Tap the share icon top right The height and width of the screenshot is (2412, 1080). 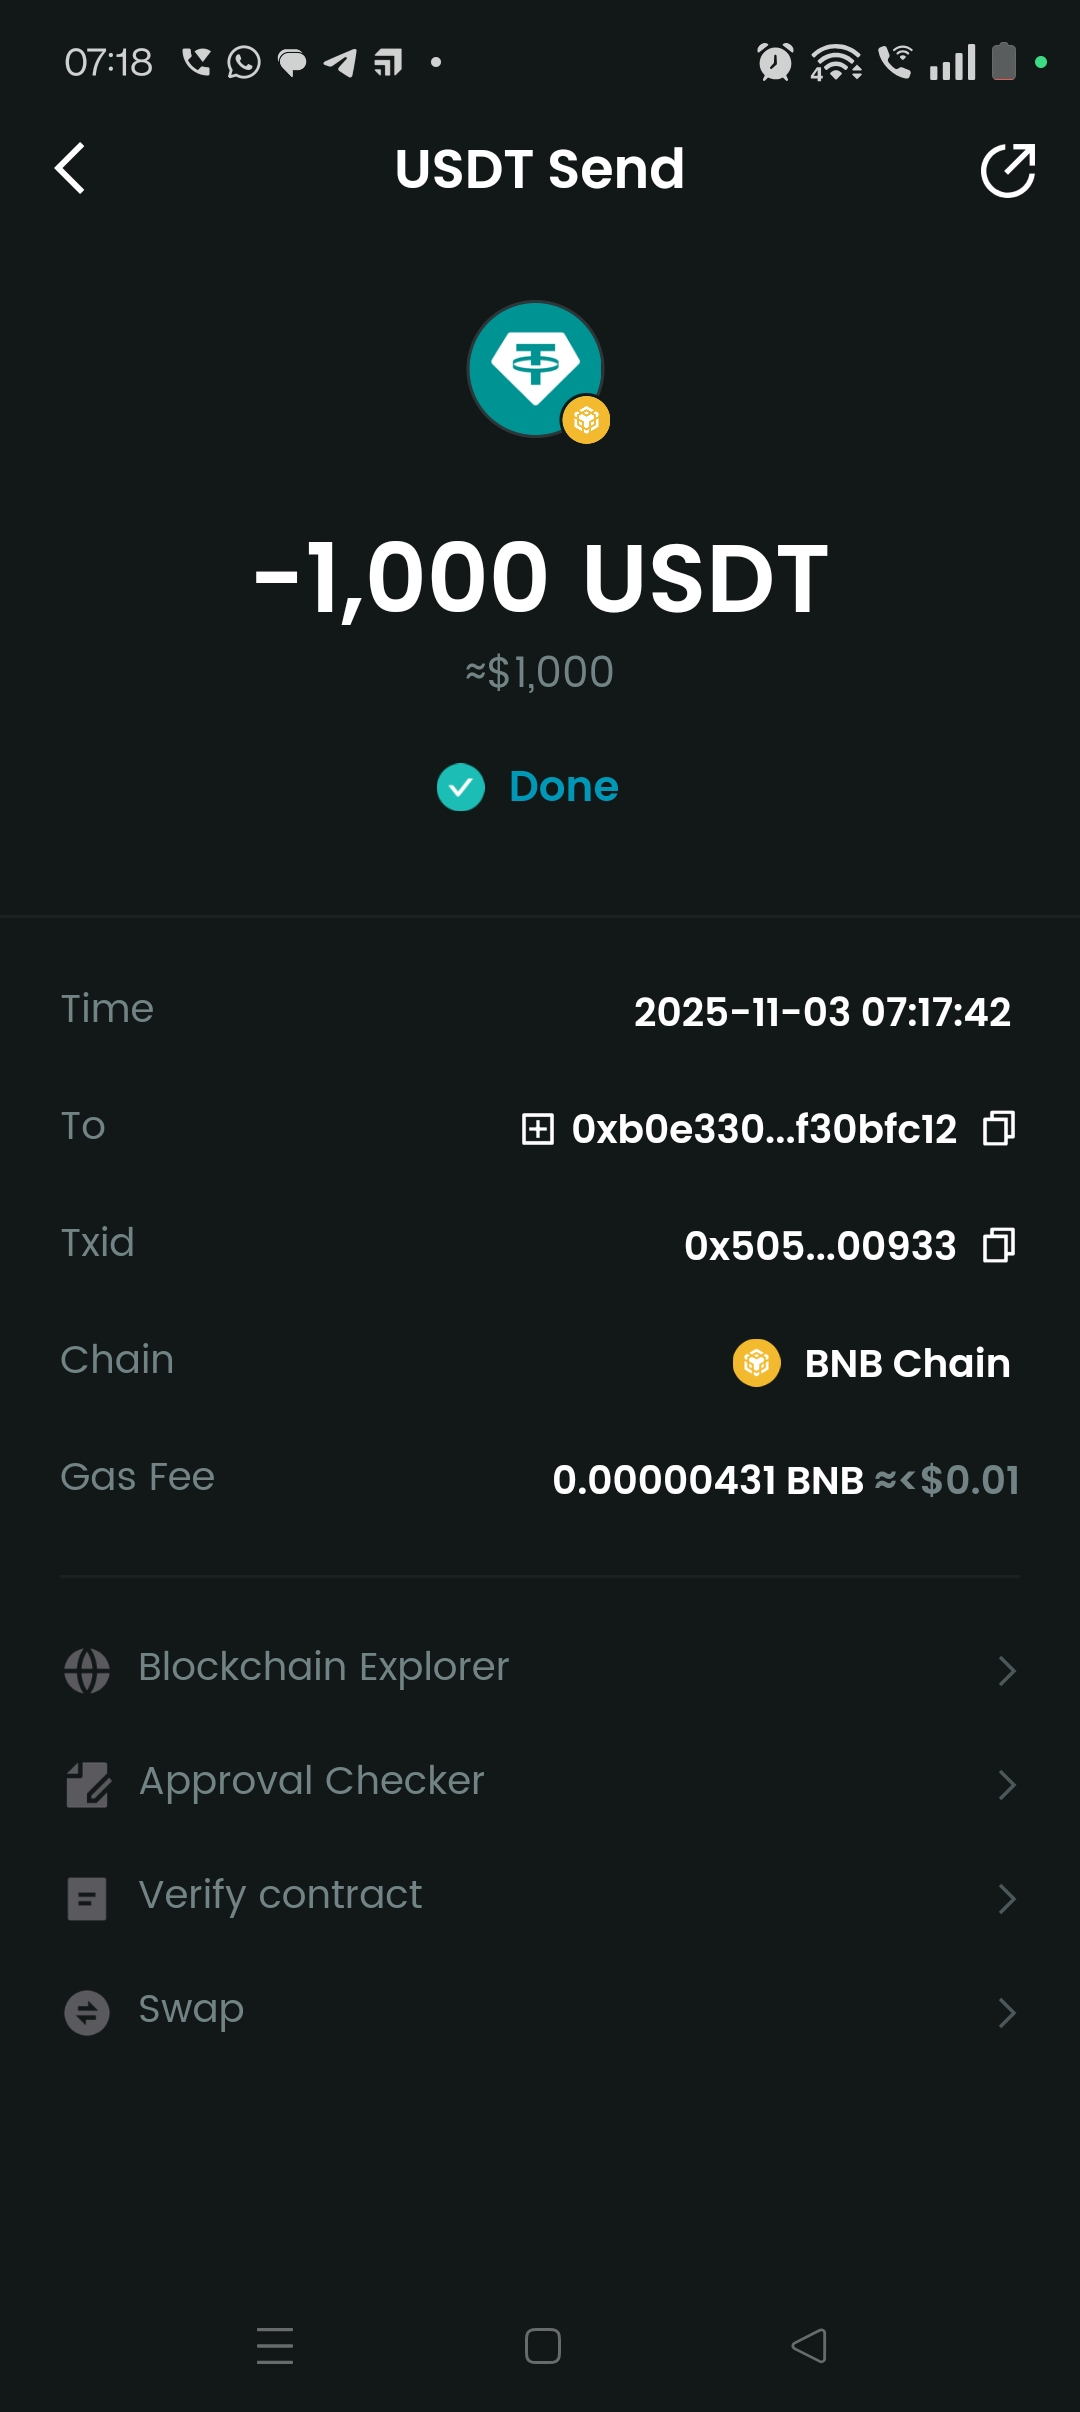(1007, 170)
